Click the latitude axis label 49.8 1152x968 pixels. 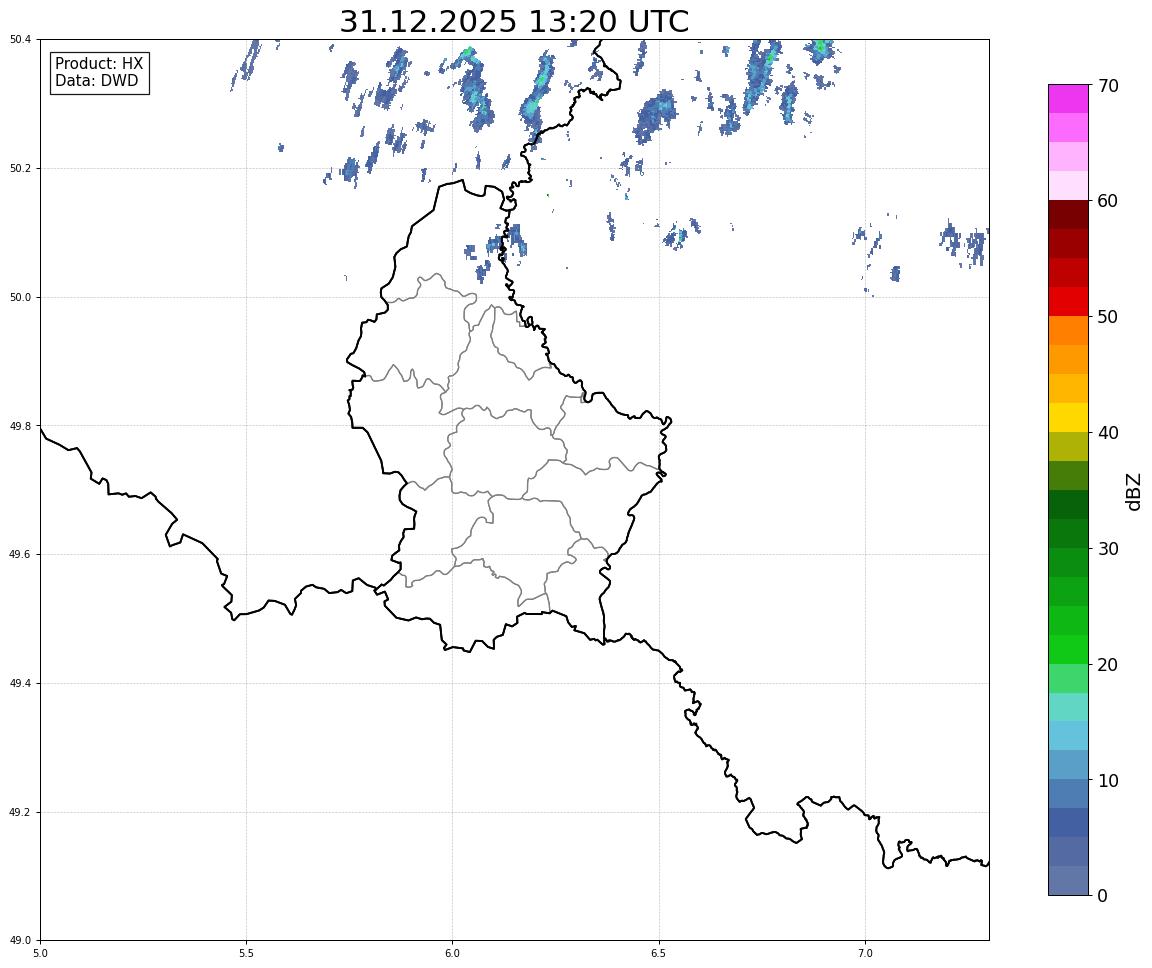[x=20, y=426]
